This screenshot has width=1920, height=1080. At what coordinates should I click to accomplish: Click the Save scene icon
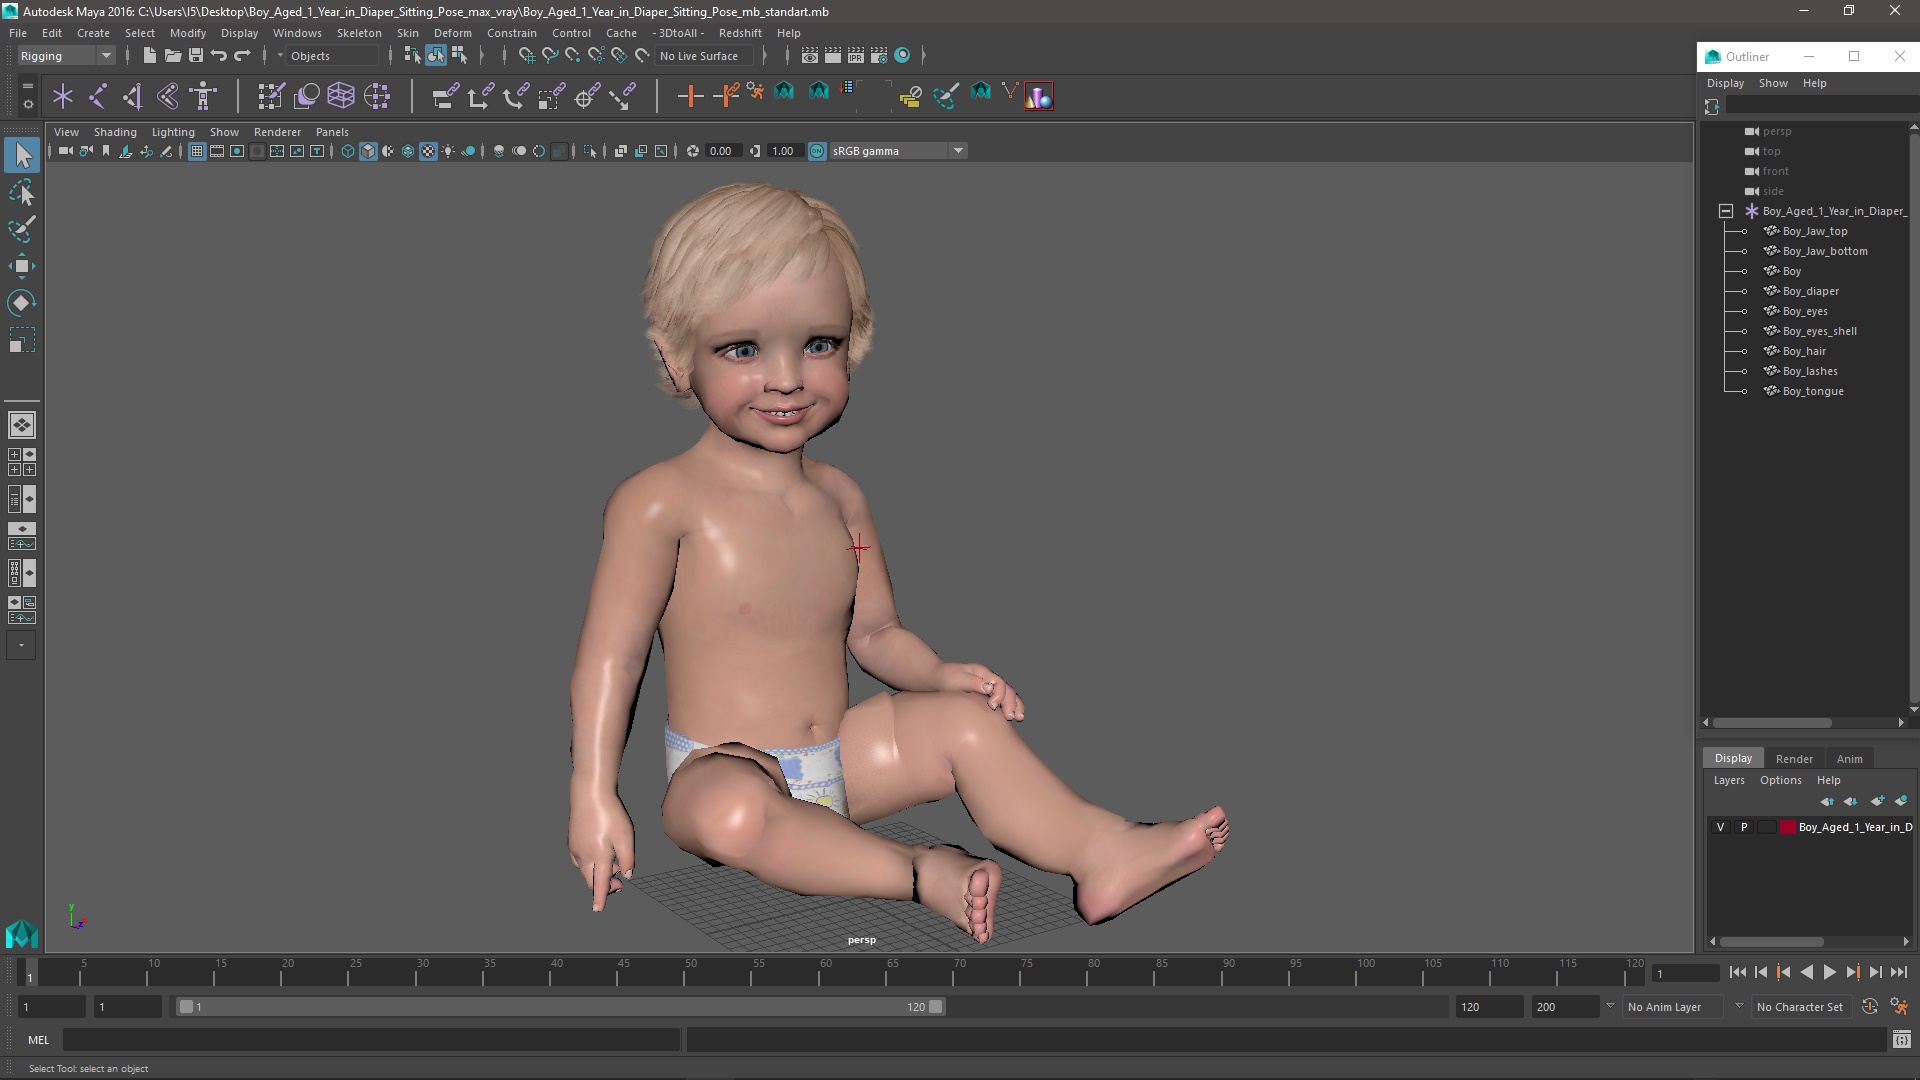point(196,56)
